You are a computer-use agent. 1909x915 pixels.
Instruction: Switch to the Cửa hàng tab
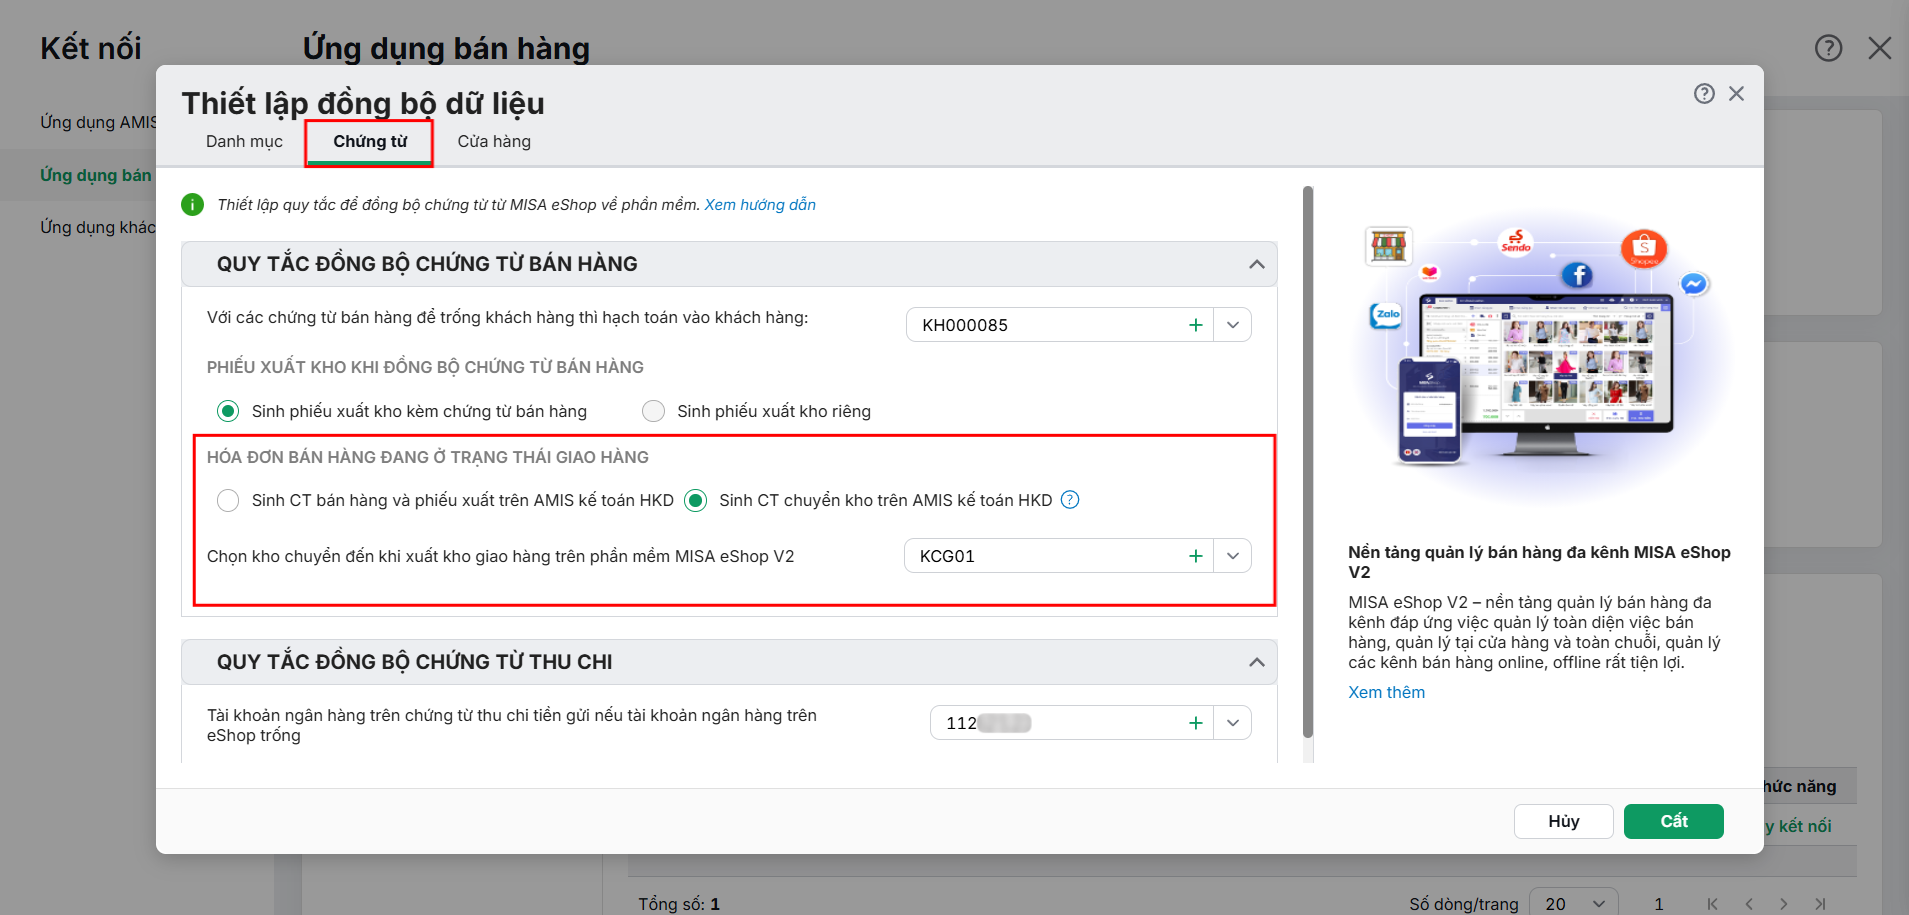click(x=494, y=142)
